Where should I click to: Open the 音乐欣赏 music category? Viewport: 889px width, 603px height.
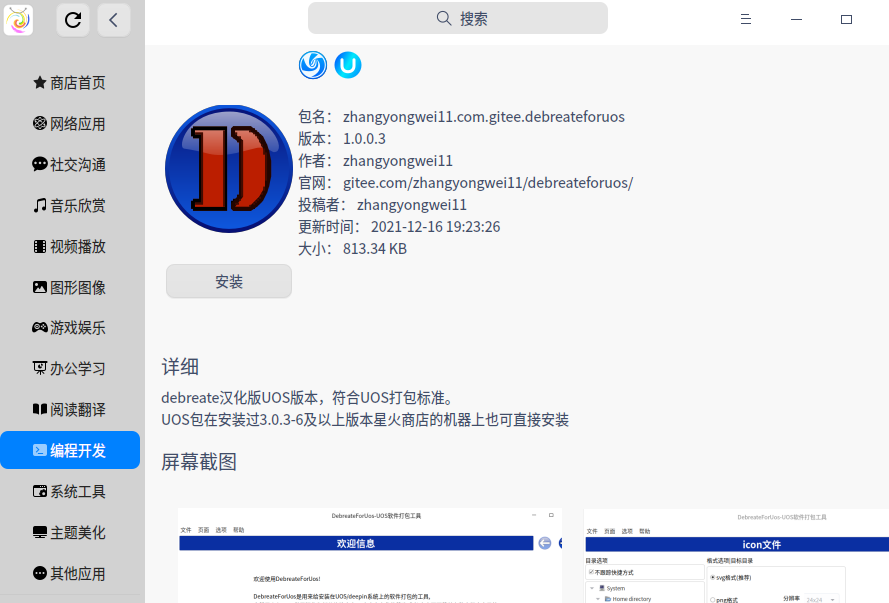pyautogui.click(x=72, y=205)
